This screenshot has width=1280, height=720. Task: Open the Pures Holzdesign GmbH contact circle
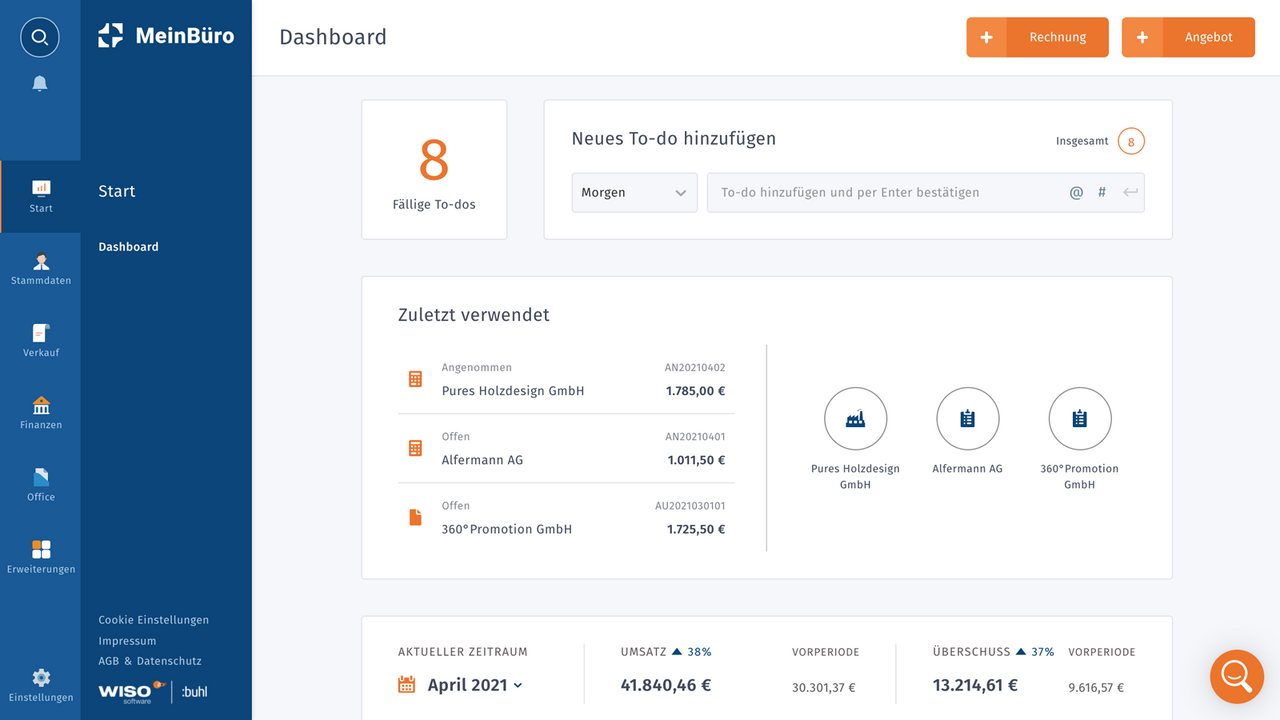pos(855,418)
